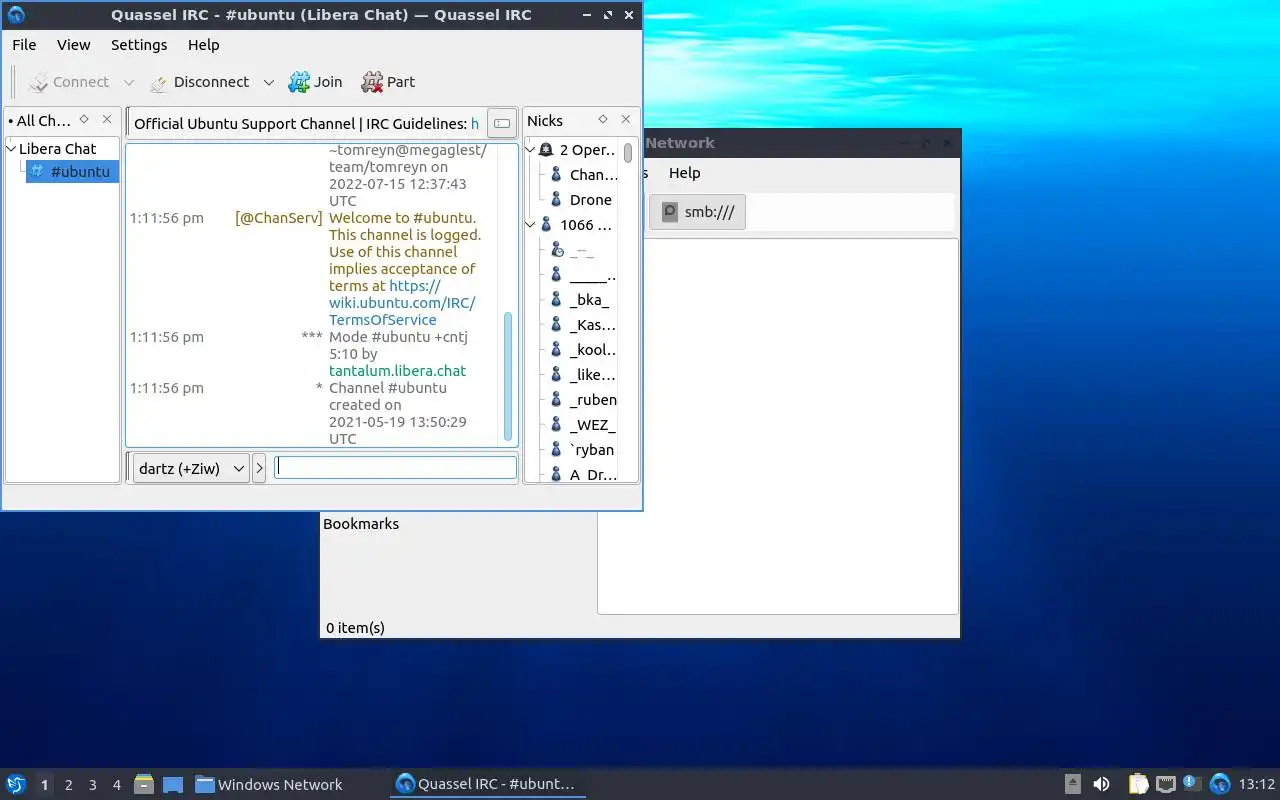Select the _like… nick
This screenshot has height=800, width=1280.
tap(592, 375)
